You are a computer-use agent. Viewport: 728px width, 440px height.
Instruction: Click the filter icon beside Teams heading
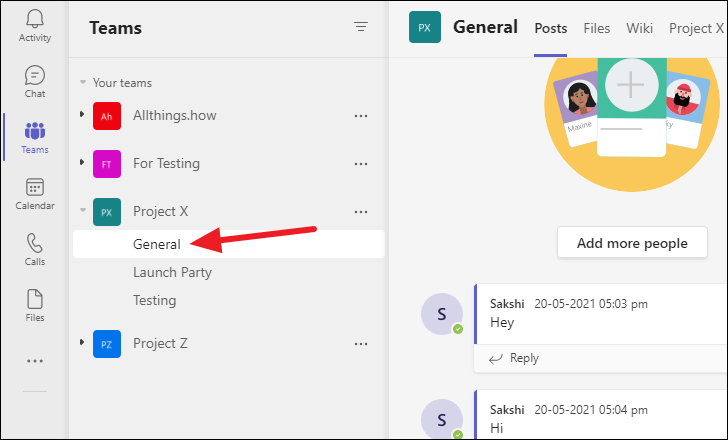coord(361,26)
